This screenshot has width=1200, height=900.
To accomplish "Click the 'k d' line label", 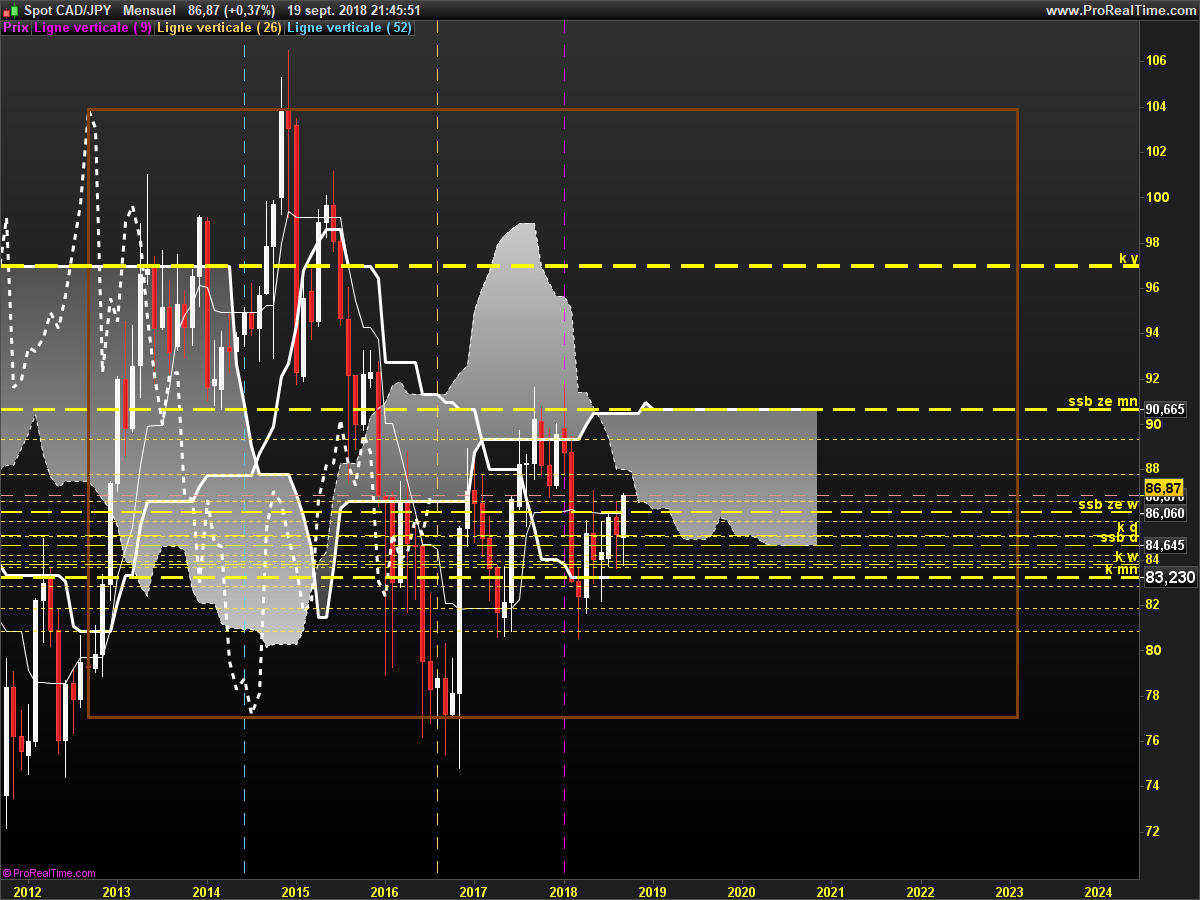I will [x=1127, y=526].
